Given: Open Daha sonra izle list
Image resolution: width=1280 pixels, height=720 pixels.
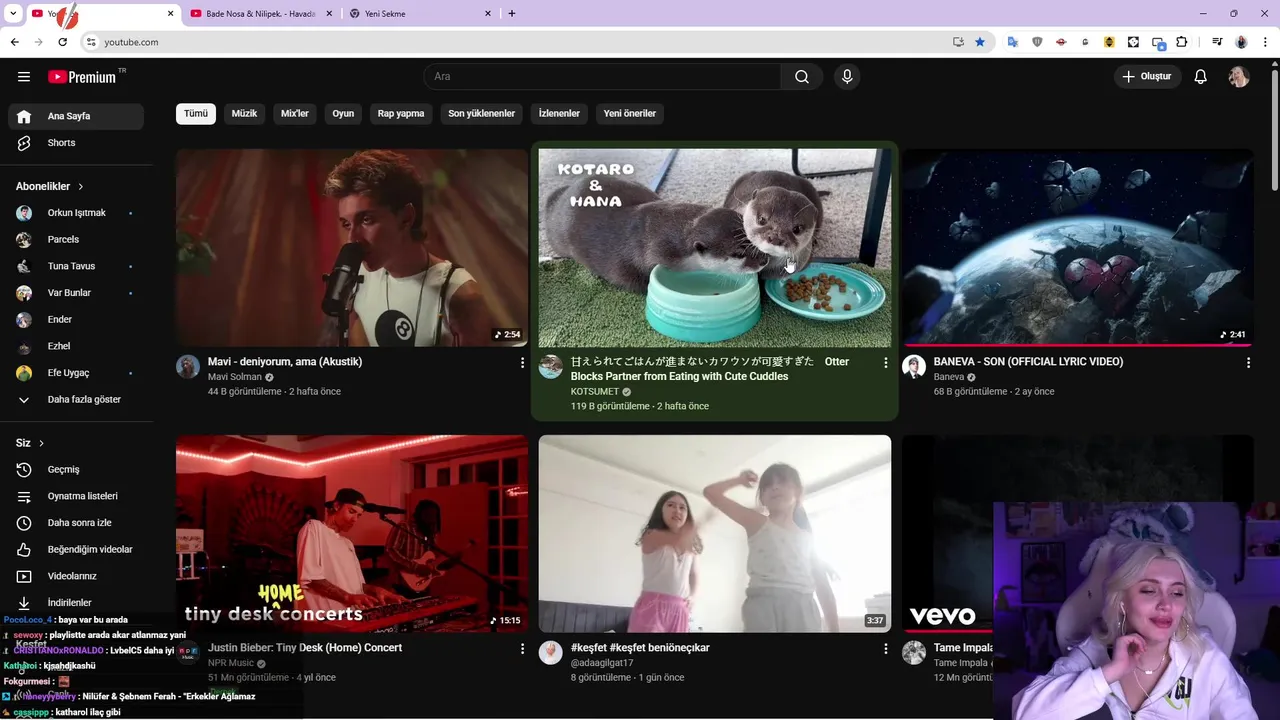Looking at the screenshot, I should 76,523.
